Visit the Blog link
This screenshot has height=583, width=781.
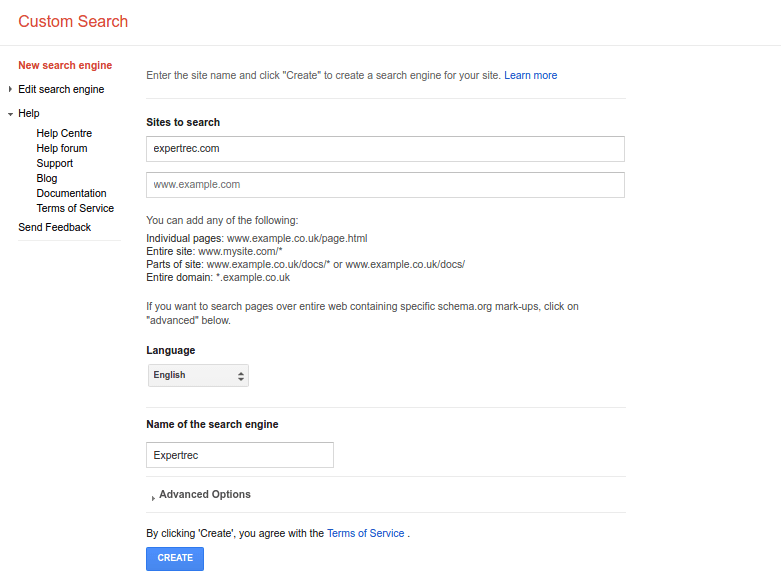[47, 178]
